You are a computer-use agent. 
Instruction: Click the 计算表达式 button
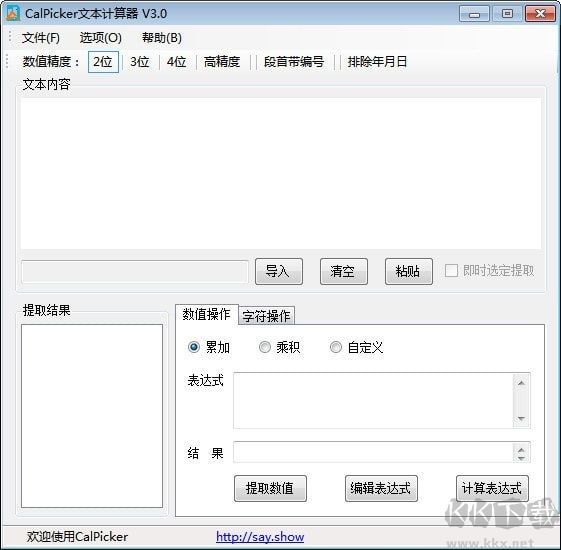(x=492, y=488)
